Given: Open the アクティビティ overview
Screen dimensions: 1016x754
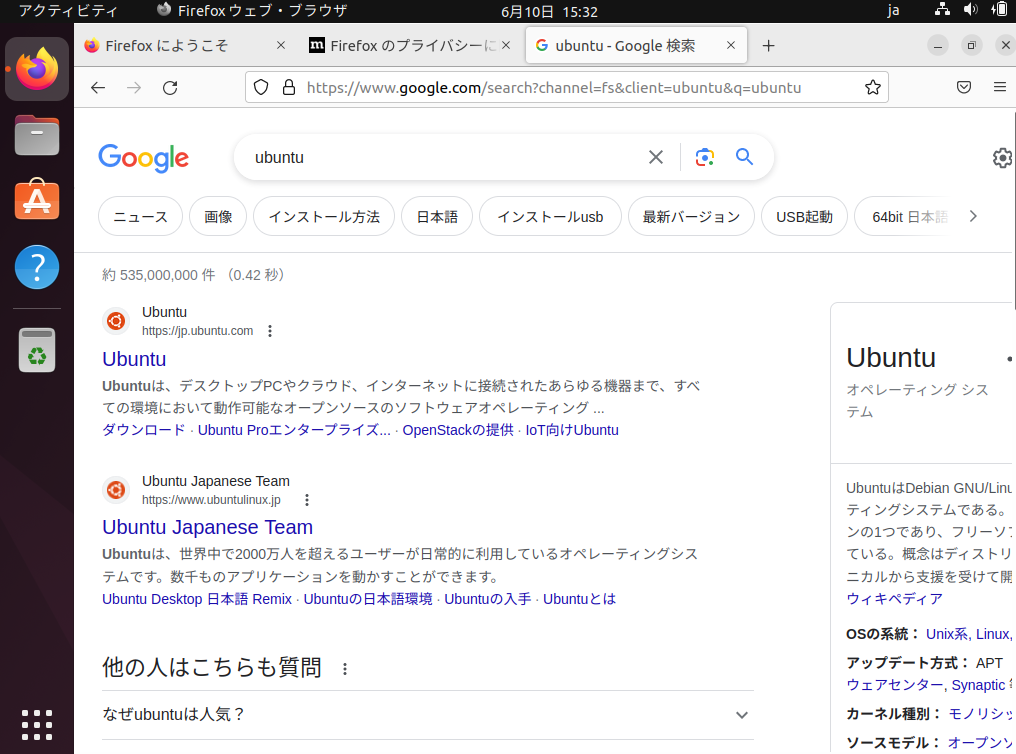Looking at the screenshot, I should (68, 10).
